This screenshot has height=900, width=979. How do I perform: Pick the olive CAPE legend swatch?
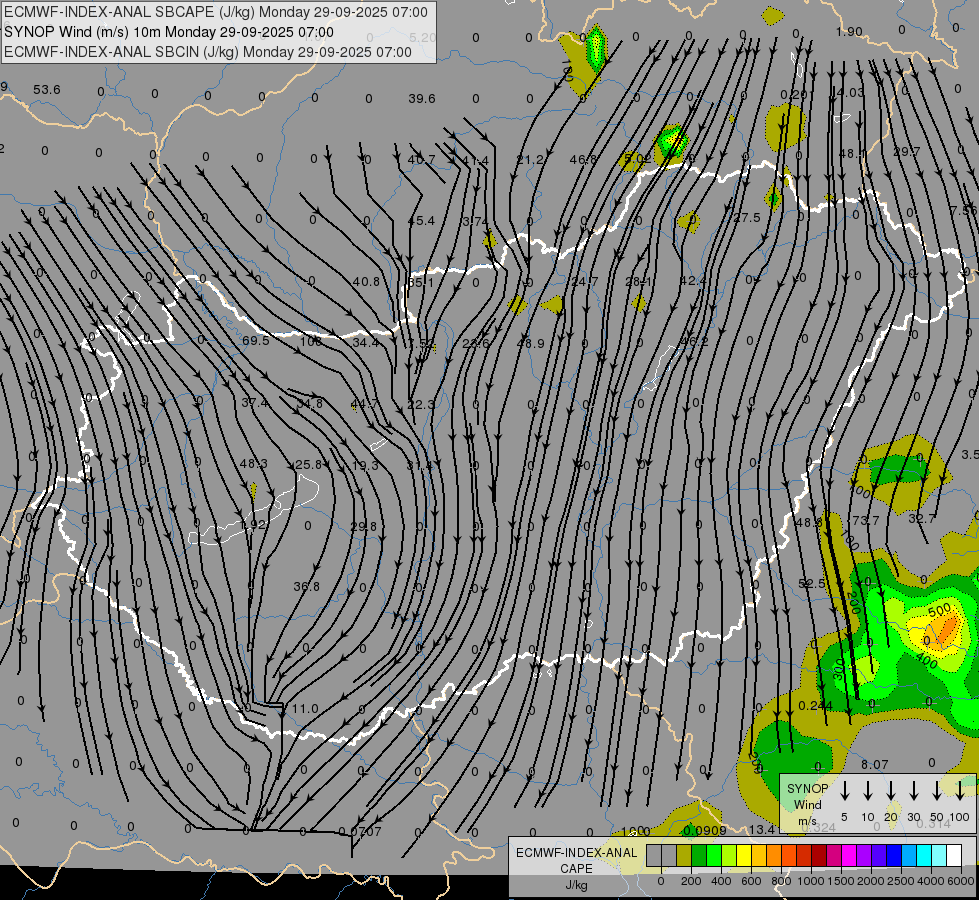point(684,855)
